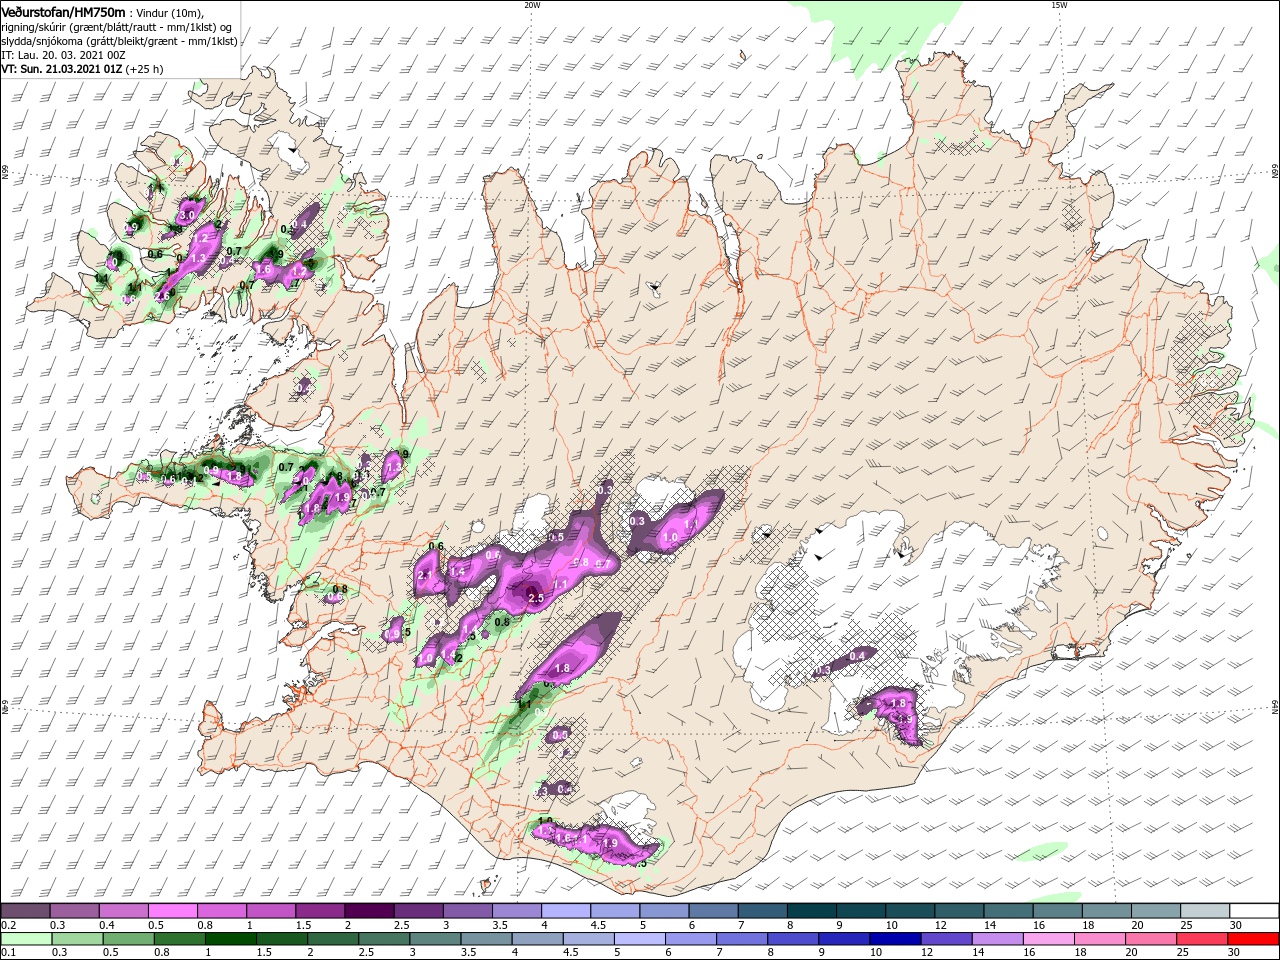The image size is (1280, 960).
Task: Pick upper legend swatch between 0.2 and 0.3
Action: click(x=25, y=911)
